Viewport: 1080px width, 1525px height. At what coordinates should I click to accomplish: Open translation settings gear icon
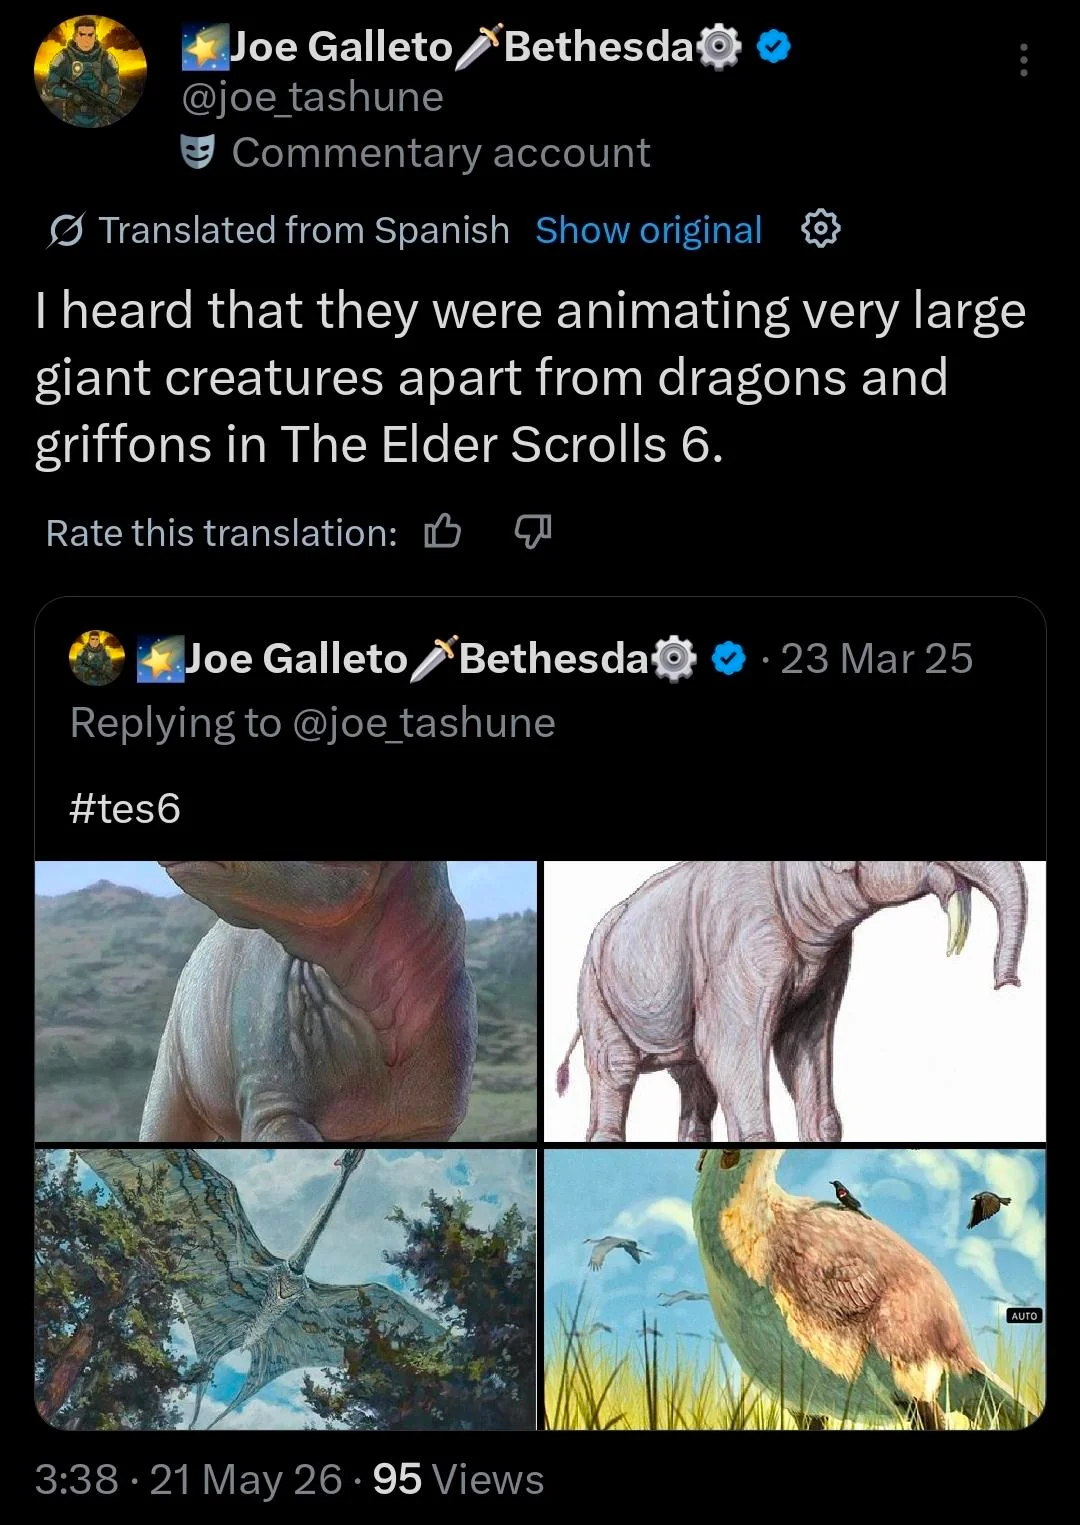tap(821, 230)
